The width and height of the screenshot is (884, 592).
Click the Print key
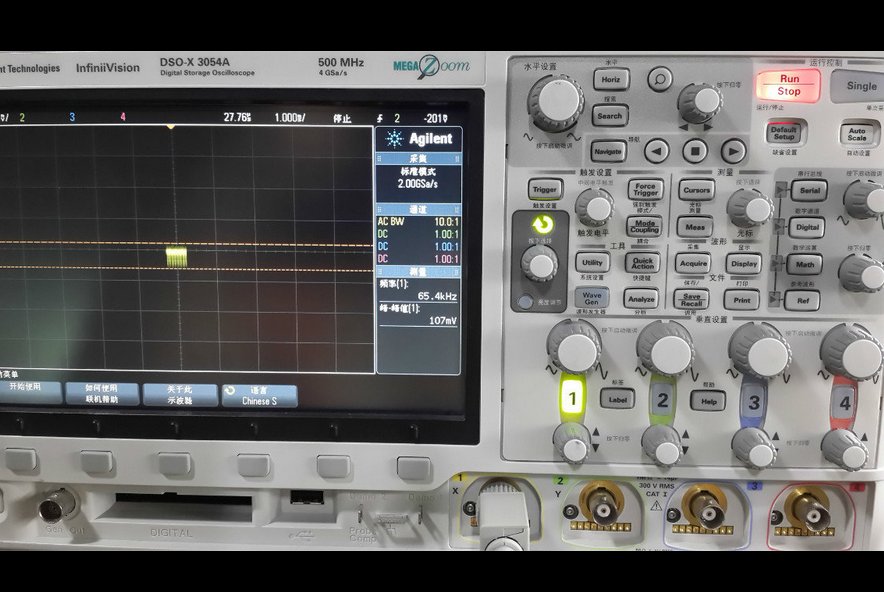[742, 300]
